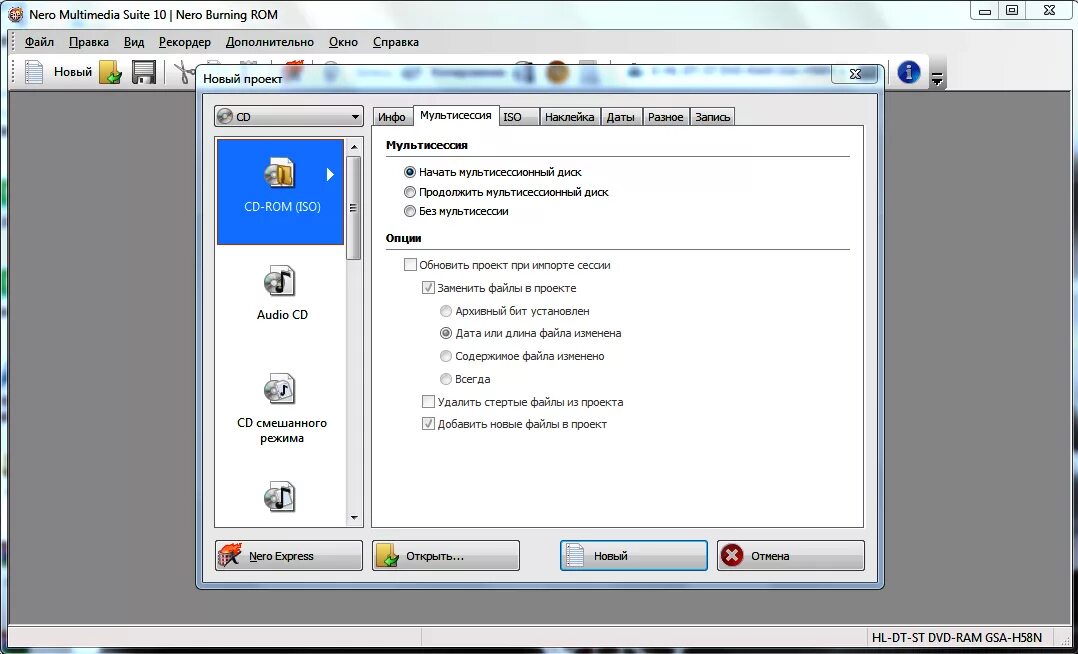1078x654 pixels.
Task: Click the Новый label in main toolbar
Action: [73, 72]
